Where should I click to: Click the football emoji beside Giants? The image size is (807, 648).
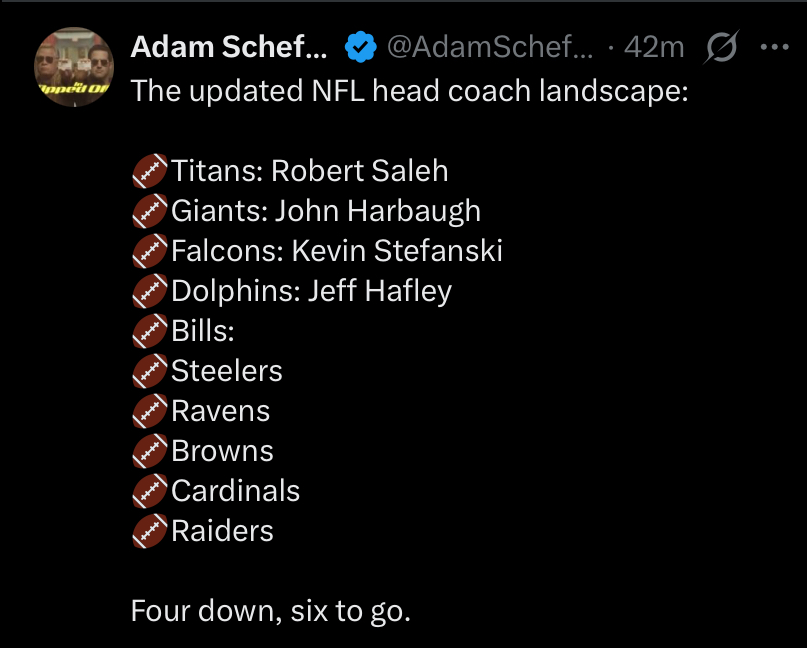tap(149, 211)
